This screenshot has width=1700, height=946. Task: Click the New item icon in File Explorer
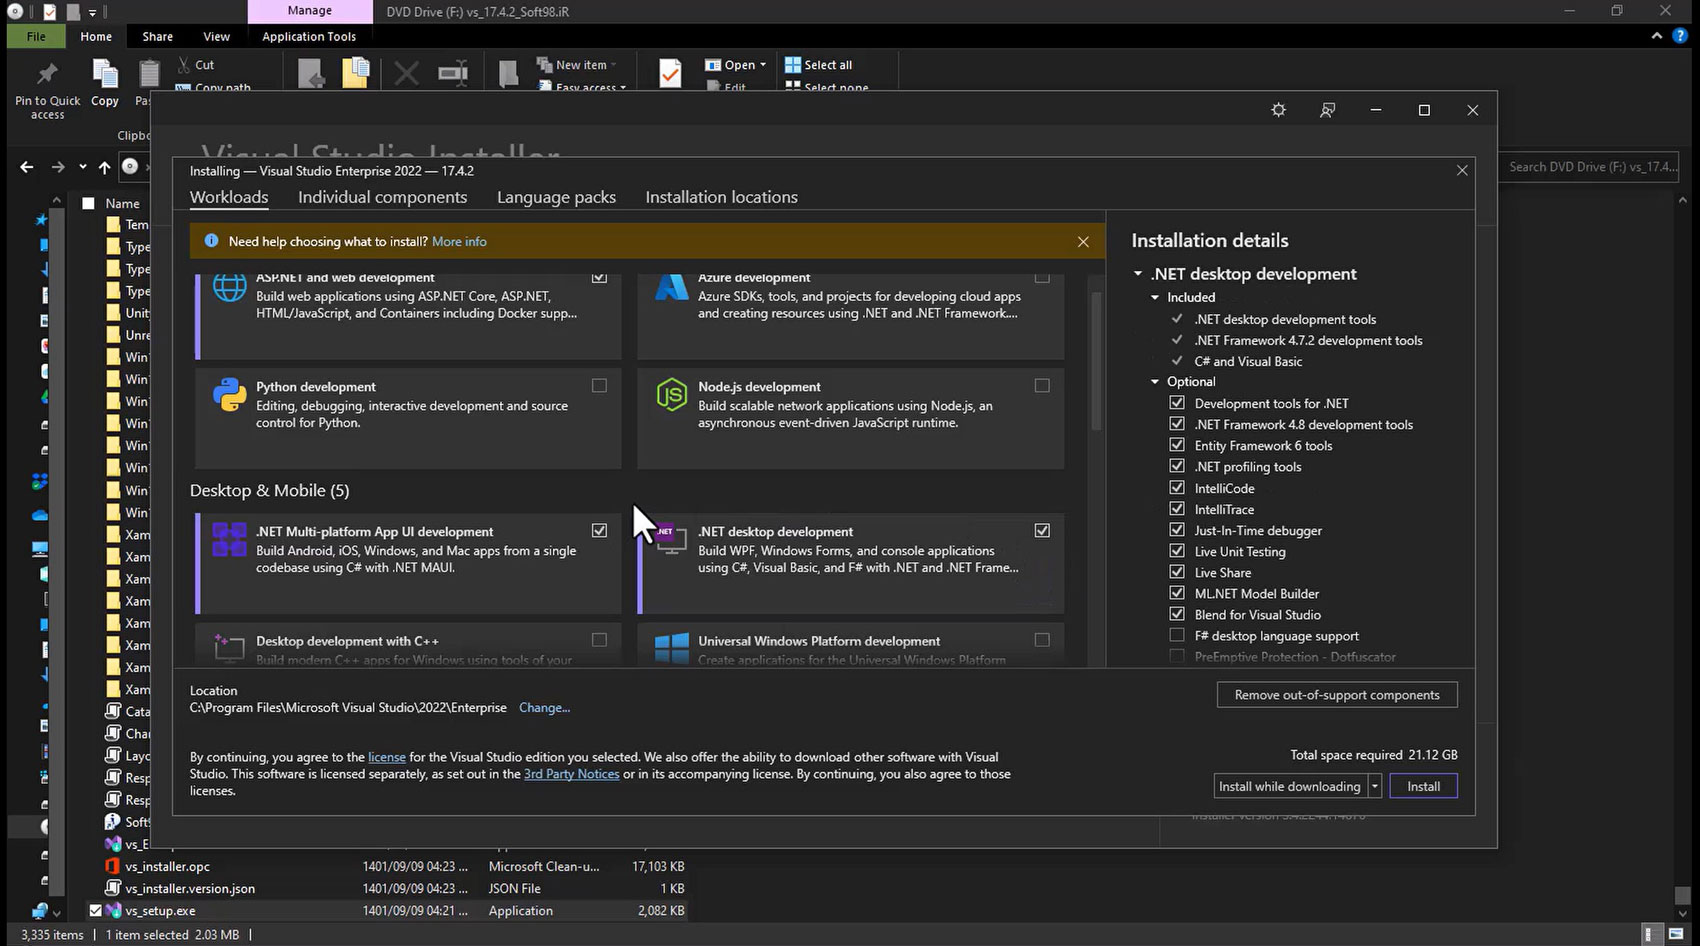click(x=545, y=65)
